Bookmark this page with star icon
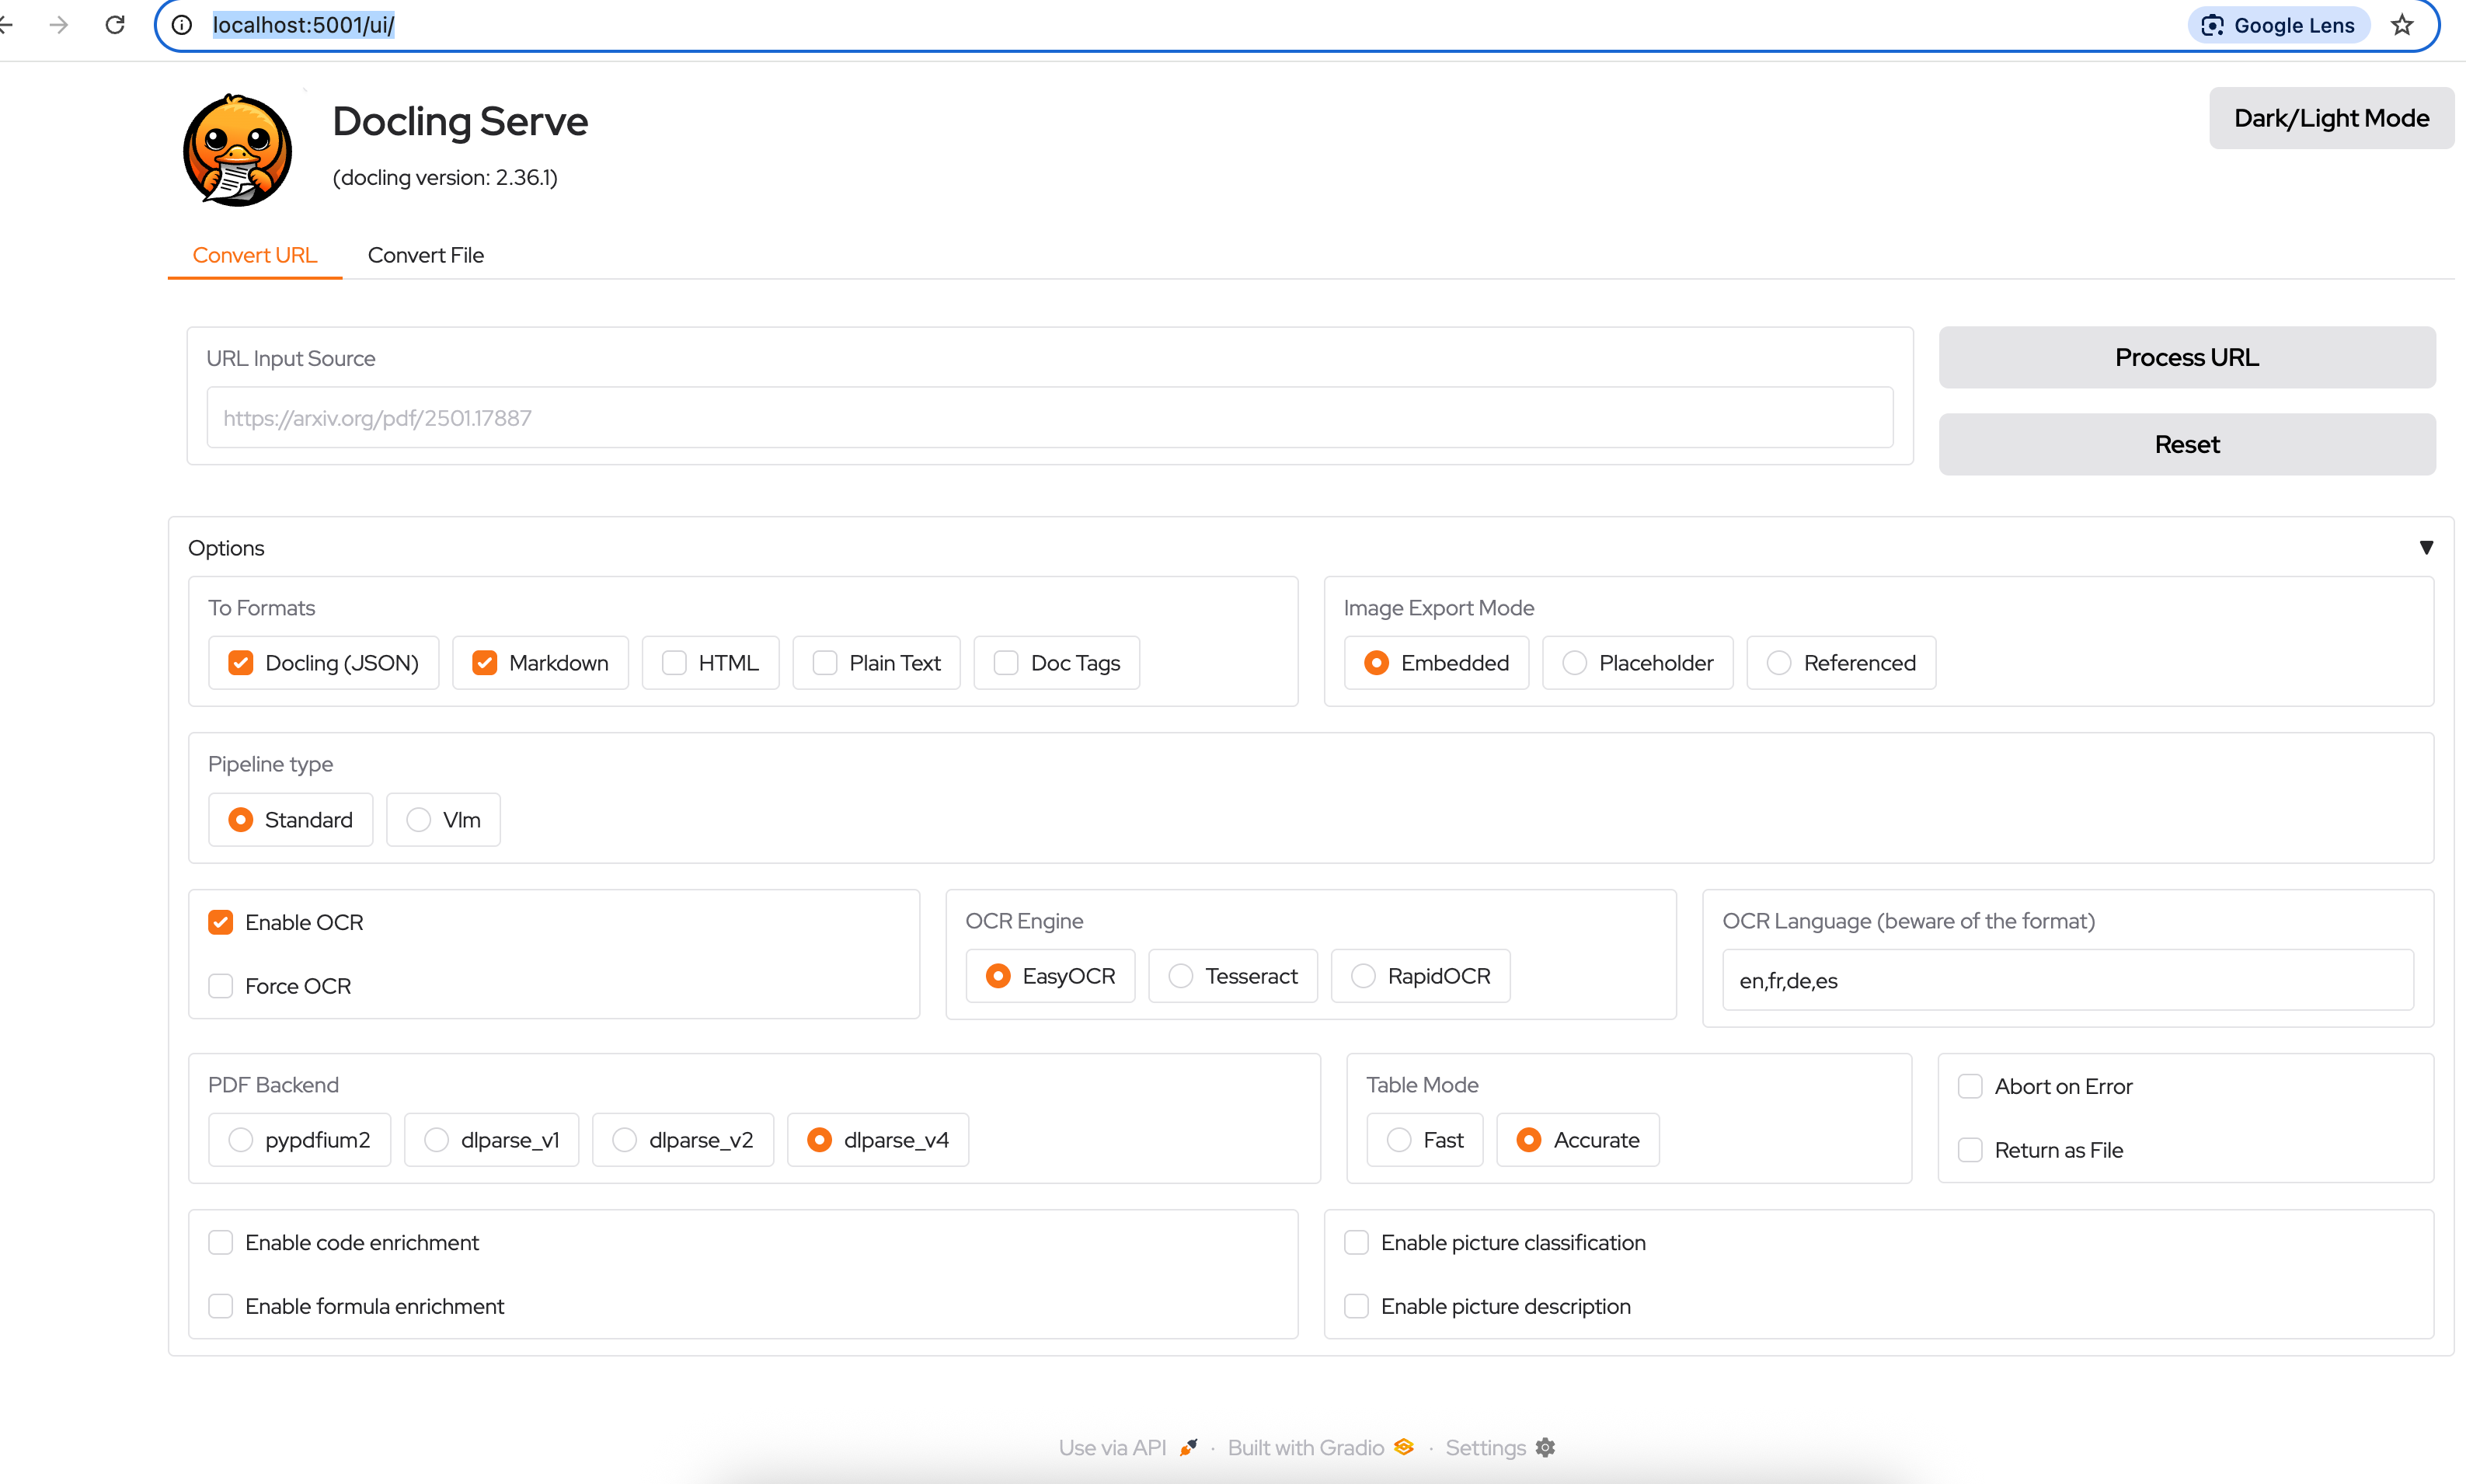The height and width of the screenshot is (1484, 2466). pos(2402,25)
